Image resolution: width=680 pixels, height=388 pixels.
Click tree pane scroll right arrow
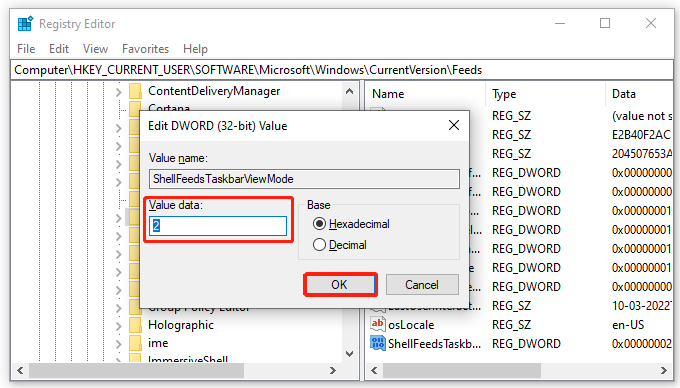[333, 371]
